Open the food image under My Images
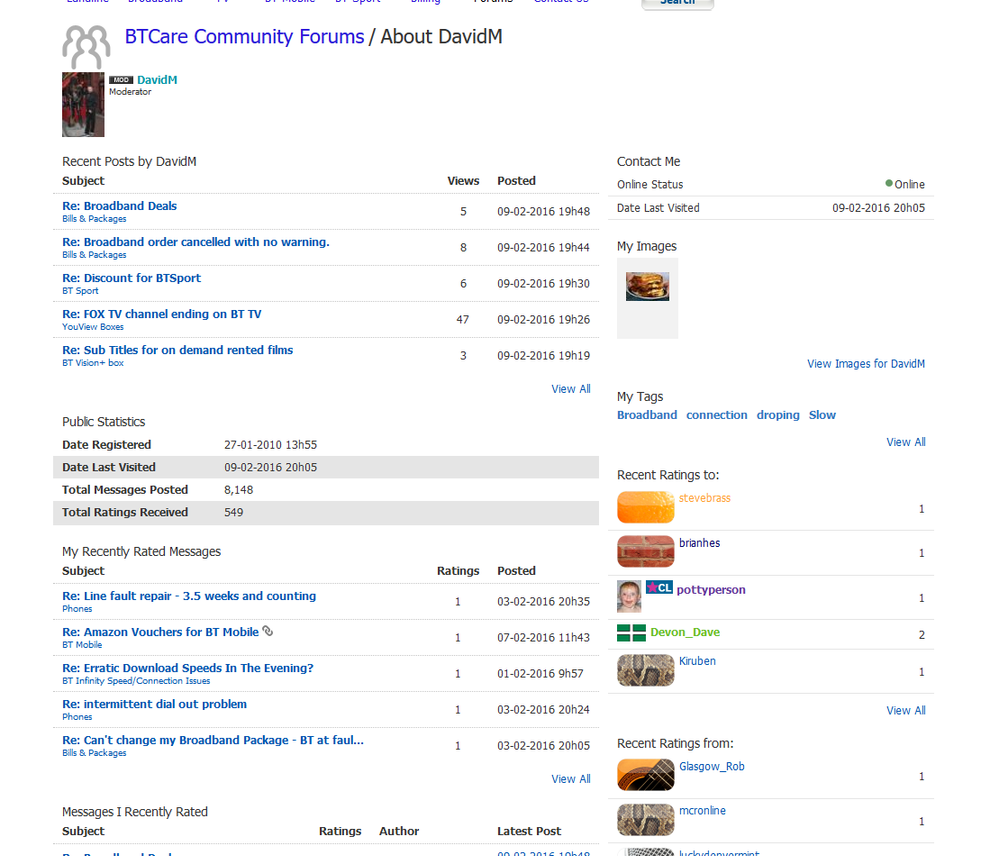 (x=647, y=286)
